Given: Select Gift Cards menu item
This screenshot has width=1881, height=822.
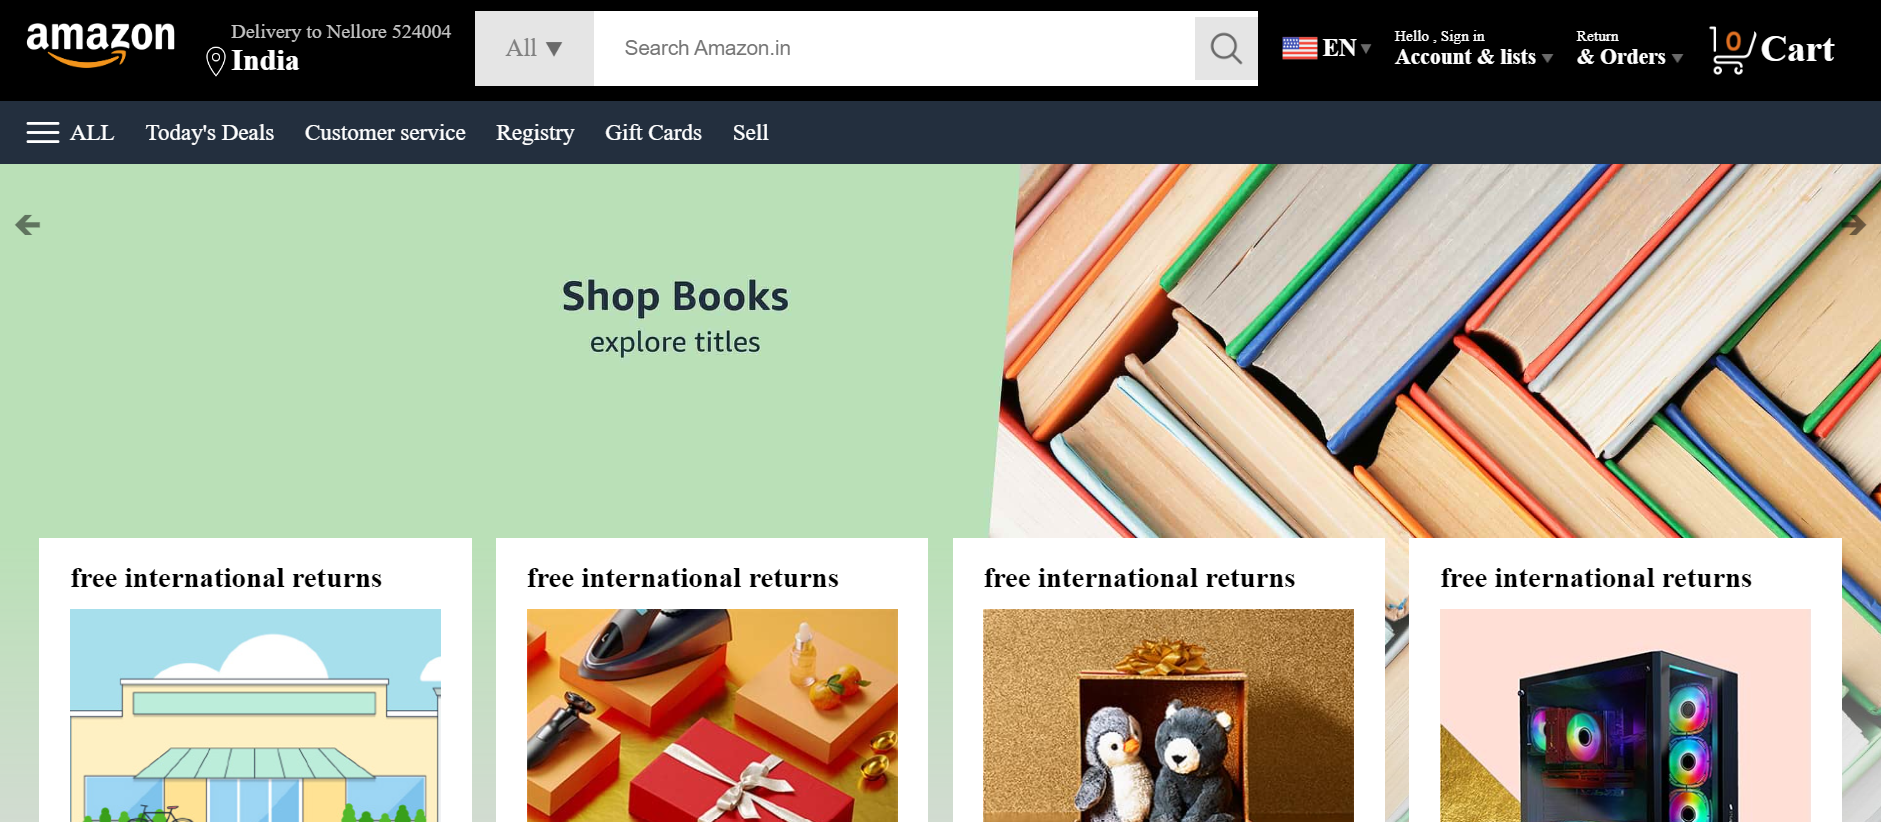Looking at the screenshot, I should tap(653, 133).
